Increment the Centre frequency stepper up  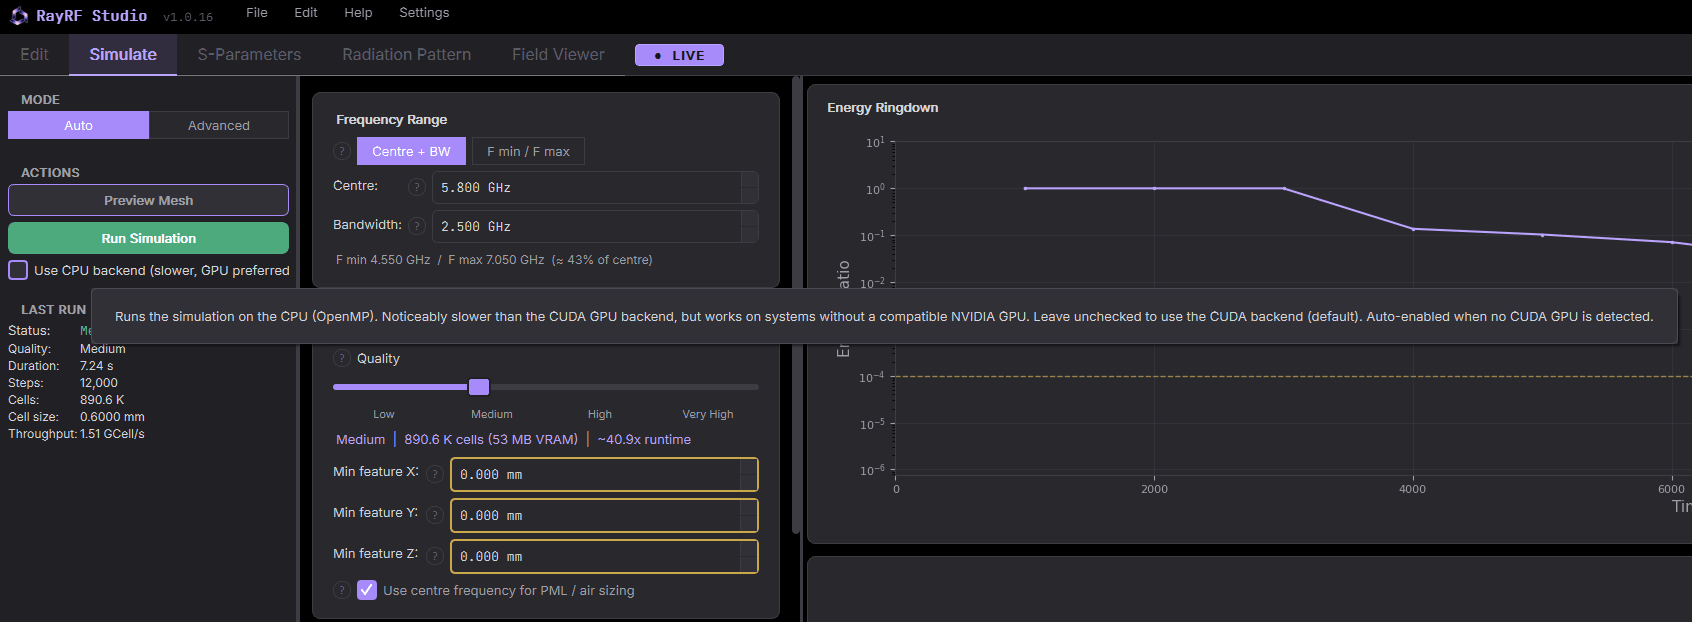749,180
